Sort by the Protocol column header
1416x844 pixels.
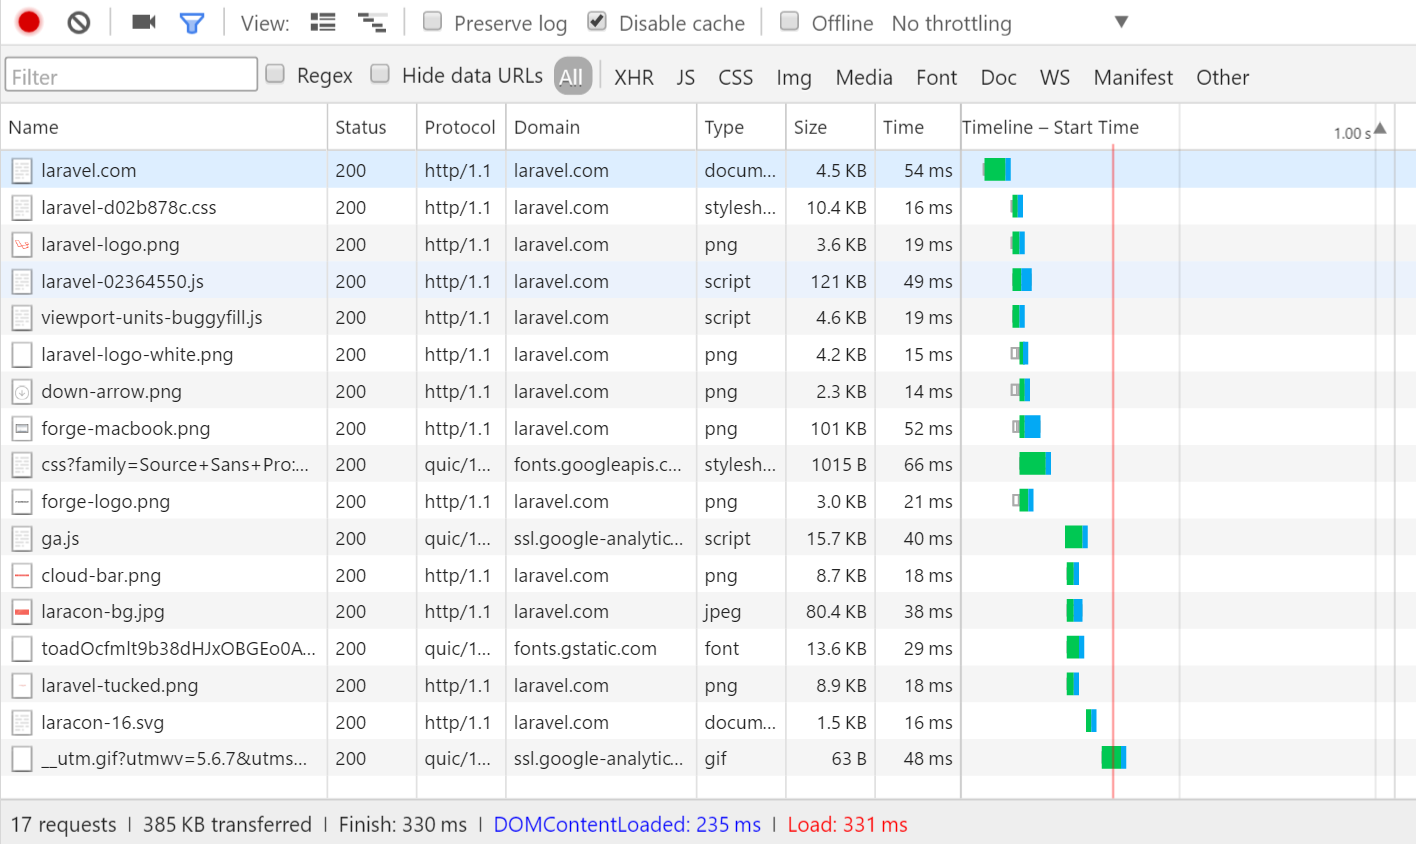[x=461, y=127]
